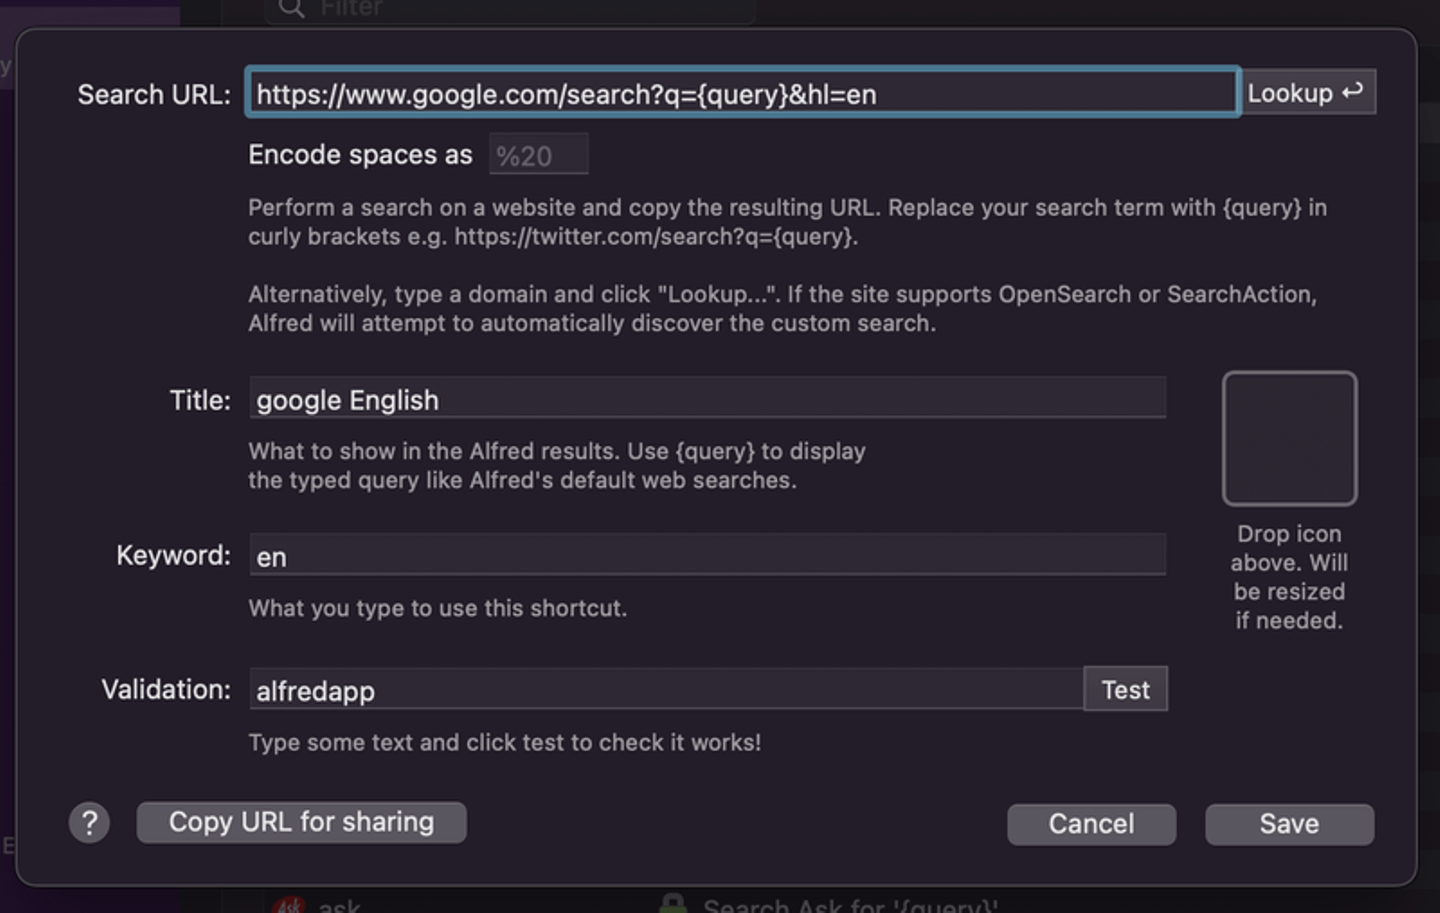
Task: Click the Validation field containing alfredapp
Action: (666, 691)
